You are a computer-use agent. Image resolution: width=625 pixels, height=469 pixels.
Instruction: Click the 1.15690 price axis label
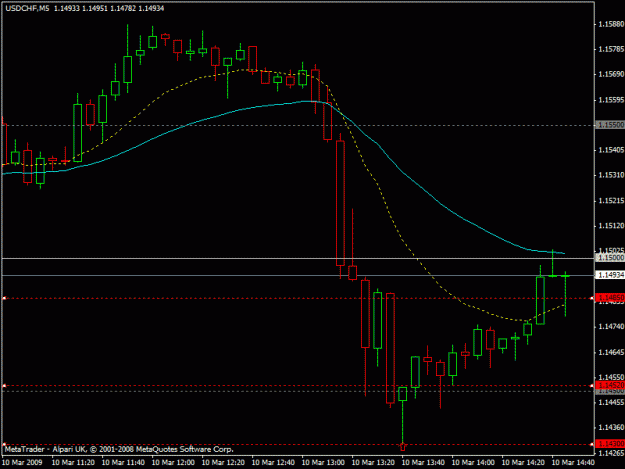click(x=611, y=75)
